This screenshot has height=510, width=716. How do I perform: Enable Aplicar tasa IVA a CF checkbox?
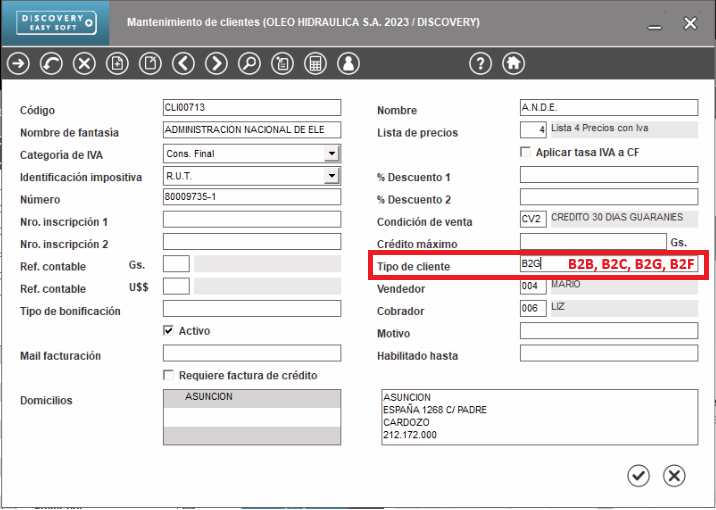[526, 152]
